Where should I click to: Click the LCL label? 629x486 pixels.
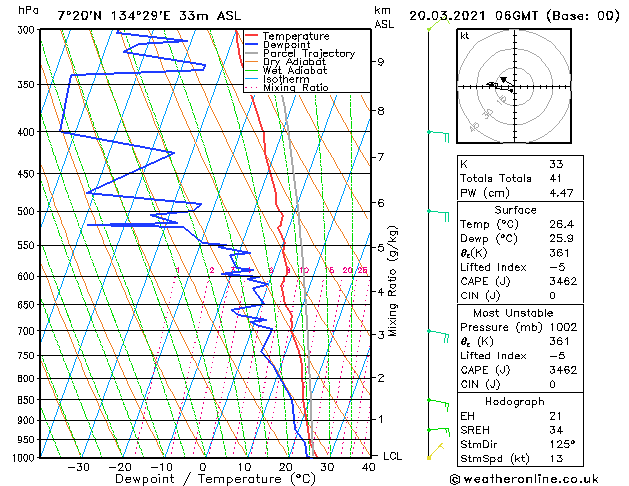coord(392,456)
